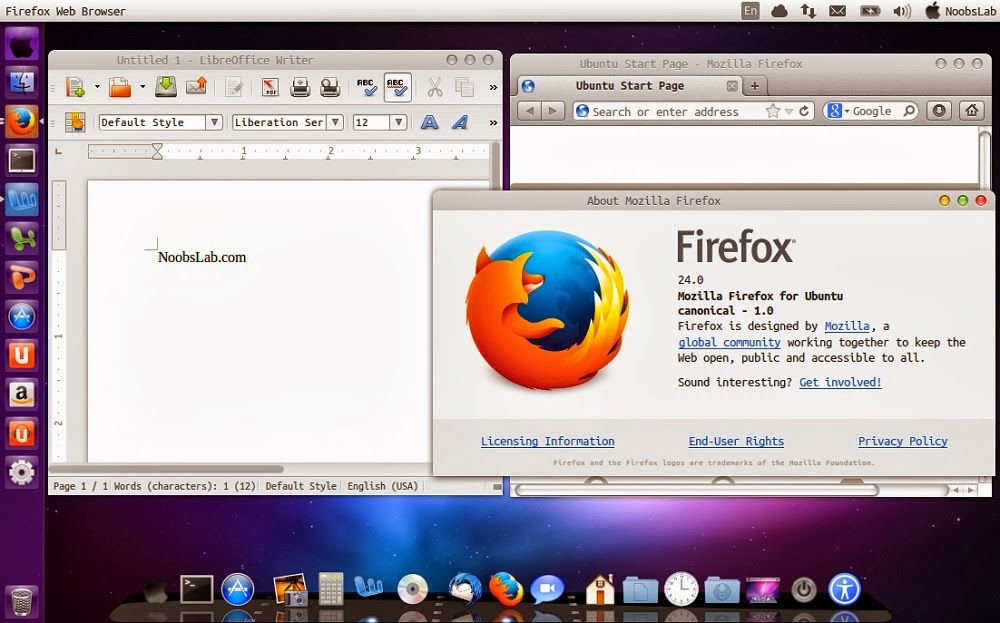Open the clock icon in bottom dock
This screenshot has width=1000, height=623.
click(681, 588)
